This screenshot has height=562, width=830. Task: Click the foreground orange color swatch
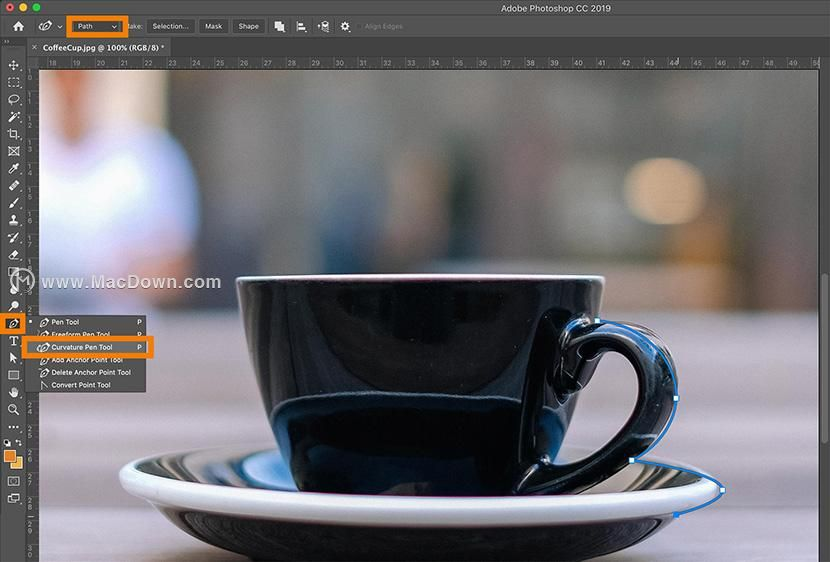10,456
